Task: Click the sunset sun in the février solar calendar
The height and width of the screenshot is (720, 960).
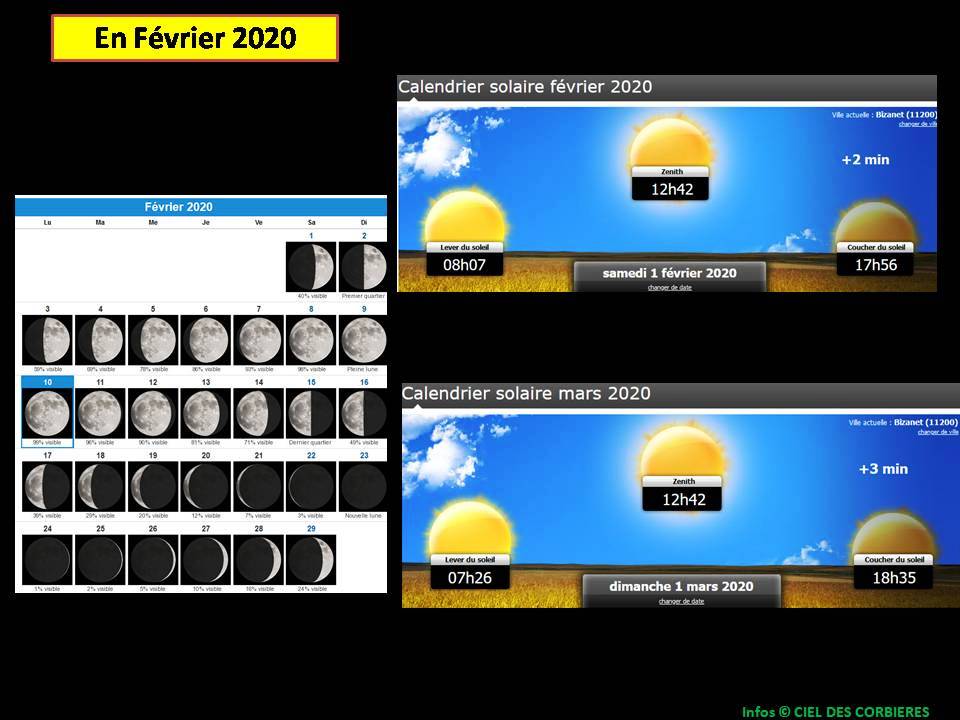Action: pos(876,222)
